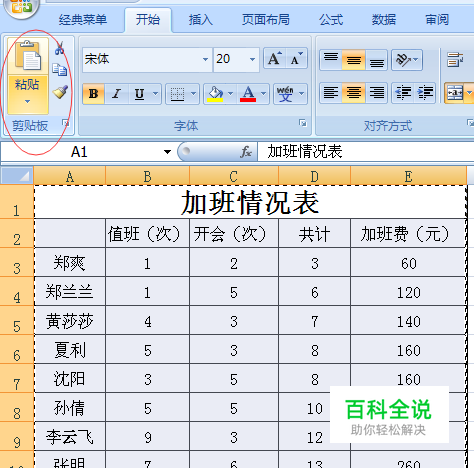Viewport: 474px width, 468px height.
Task: Click the wrap text icon
Action: tap(455, 60)
